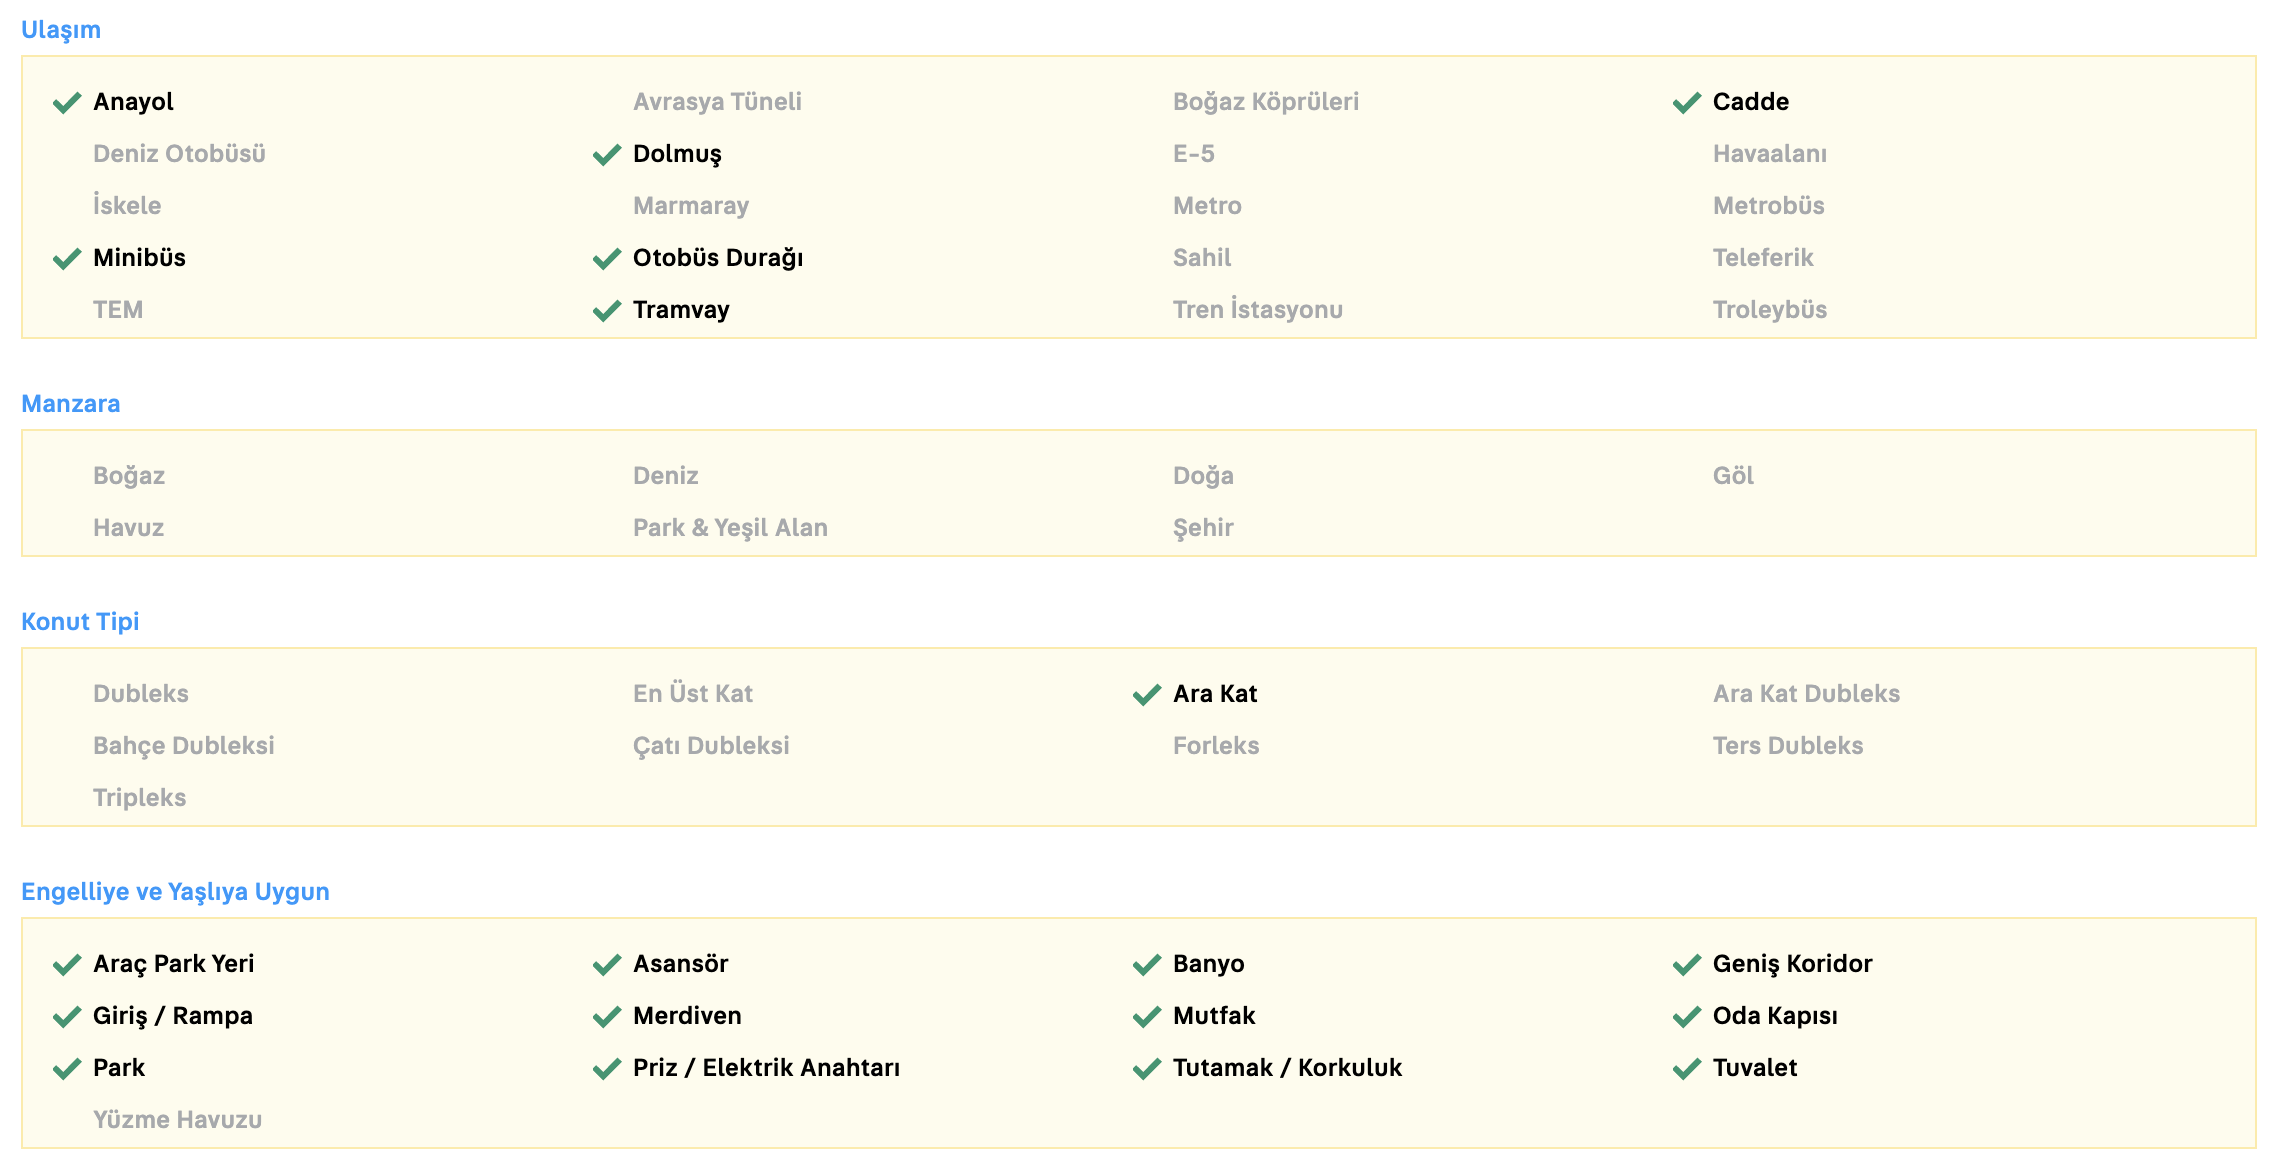Open the Konut Tipi heading
The width and height of the screenshot is (2274, 1176).
80,622
